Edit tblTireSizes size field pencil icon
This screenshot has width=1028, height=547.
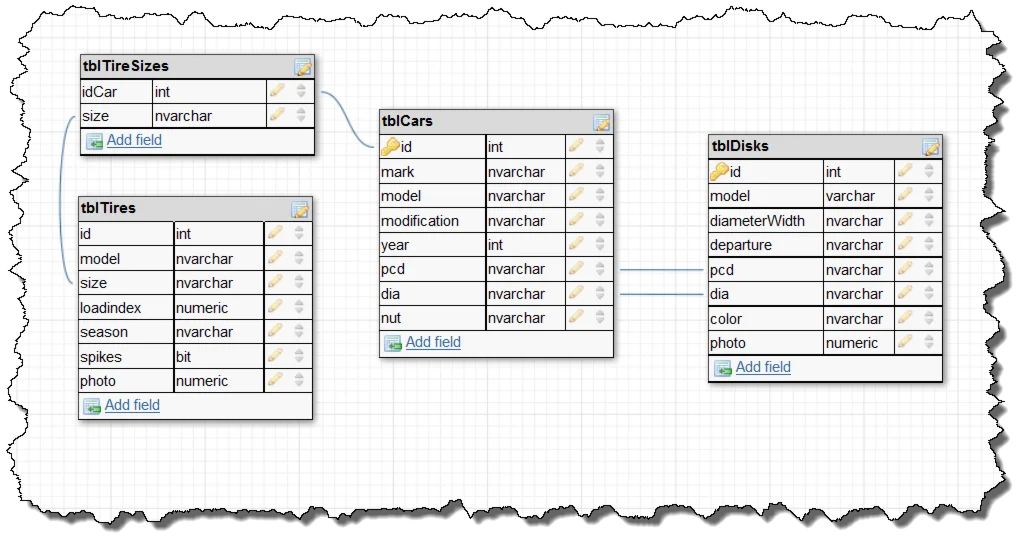(x=277, y=115)
